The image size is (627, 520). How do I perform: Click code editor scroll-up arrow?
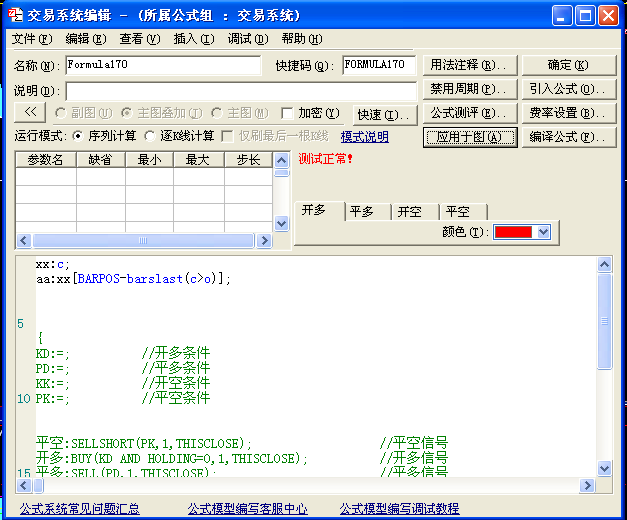point(604,265)
